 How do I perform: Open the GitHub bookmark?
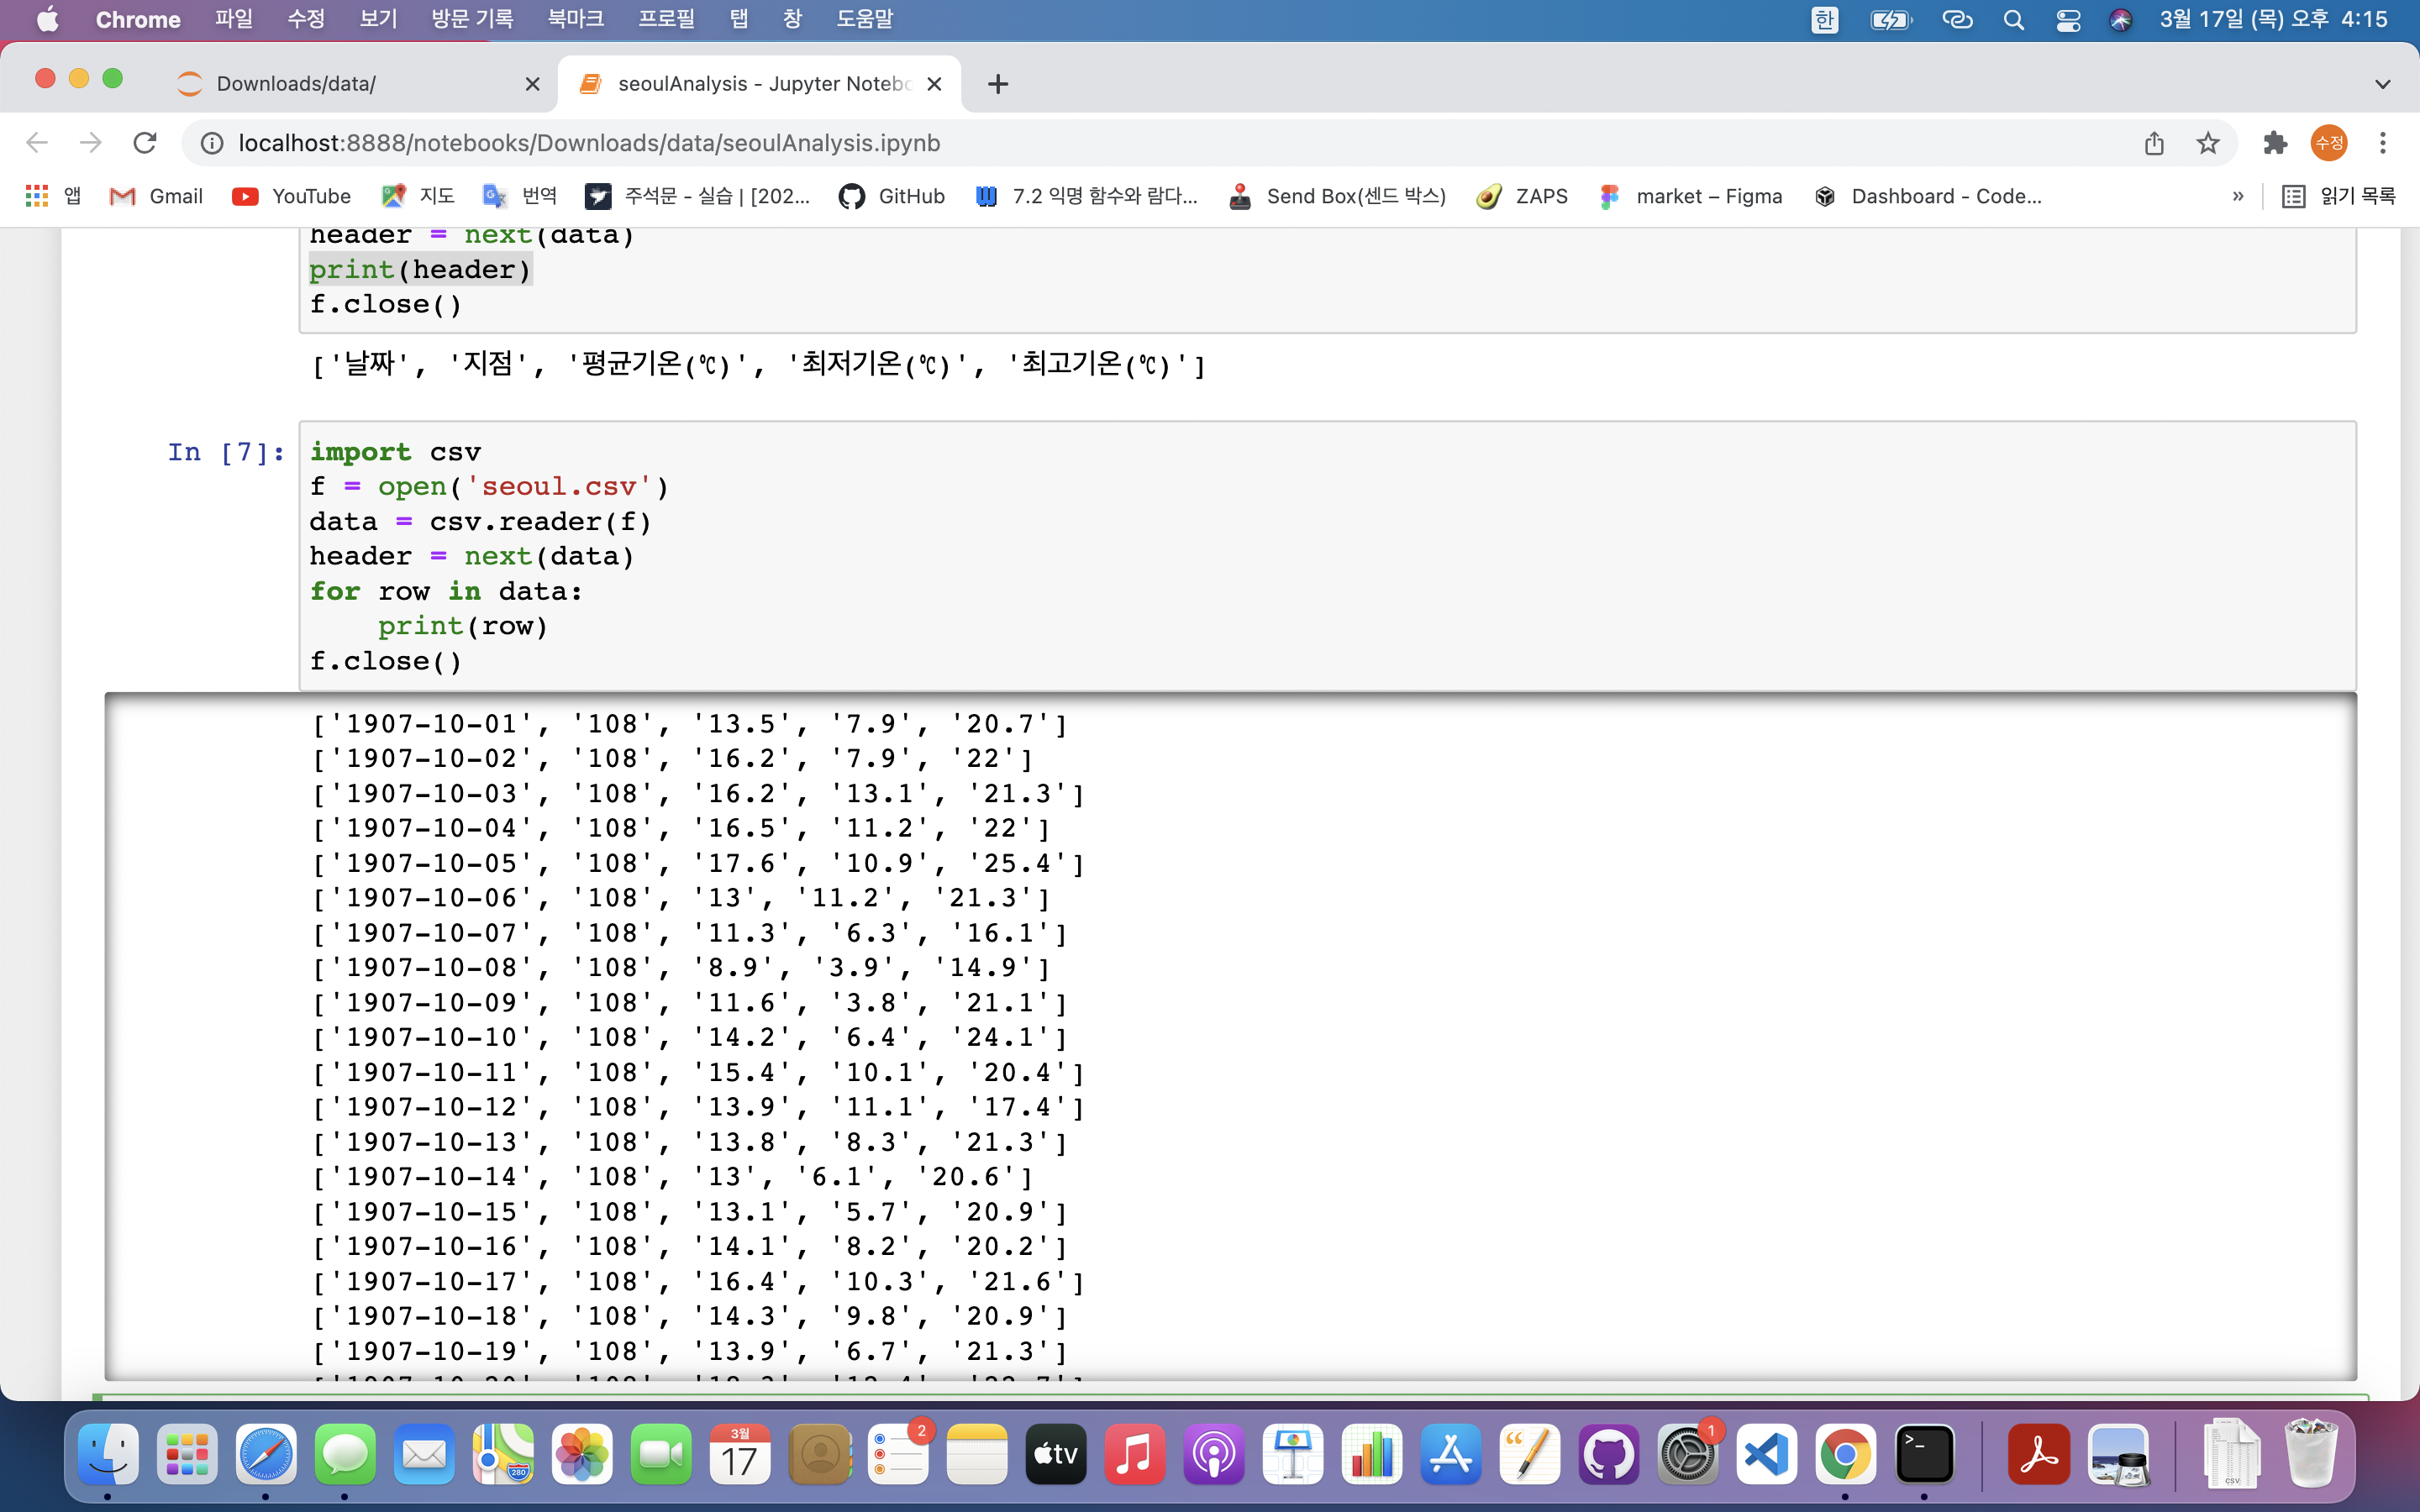[892, 196]
